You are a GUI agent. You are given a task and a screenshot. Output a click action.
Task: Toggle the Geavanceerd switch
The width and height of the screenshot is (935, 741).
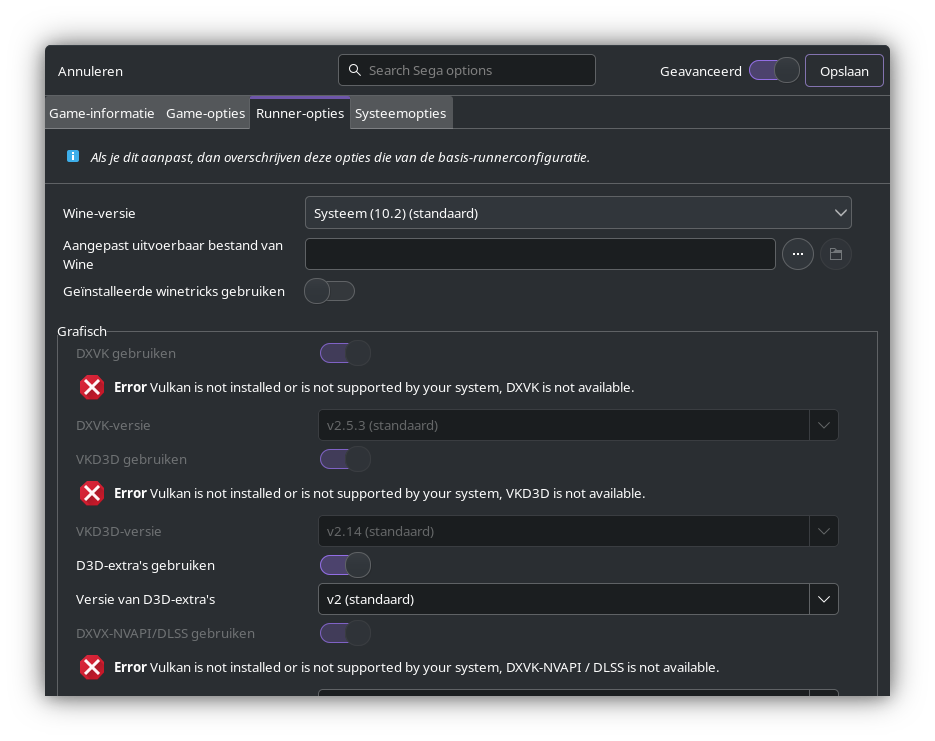[x=774, y=70]
